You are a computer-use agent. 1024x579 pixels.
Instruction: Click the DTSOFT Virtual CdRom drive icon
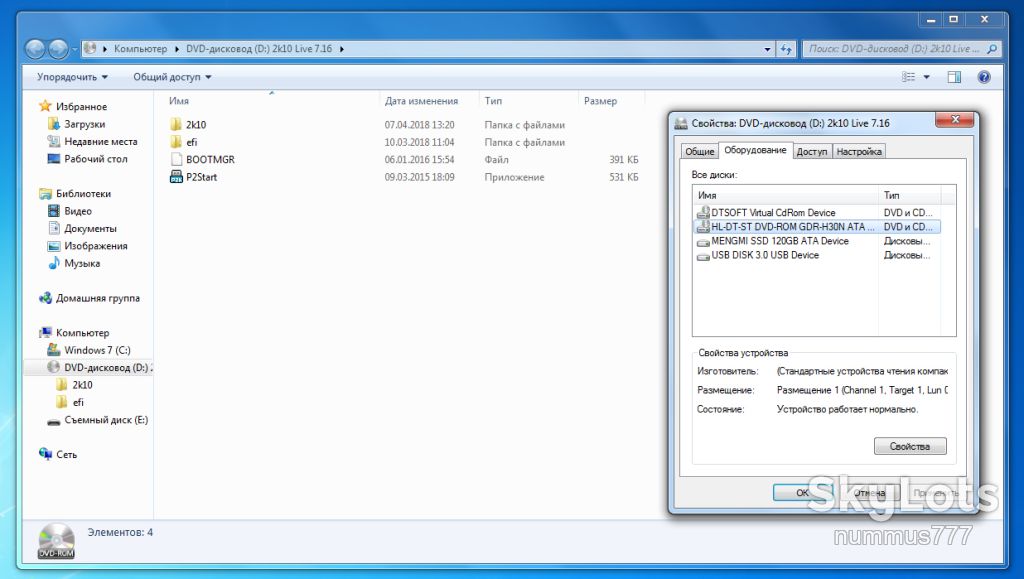click(x=703, y=212)
